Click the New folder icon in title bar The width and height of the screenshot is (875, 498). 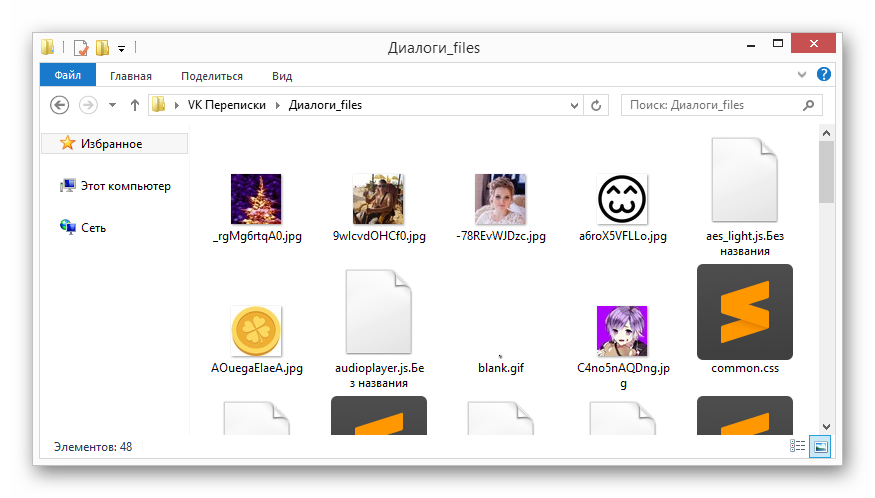click(102, 47)
